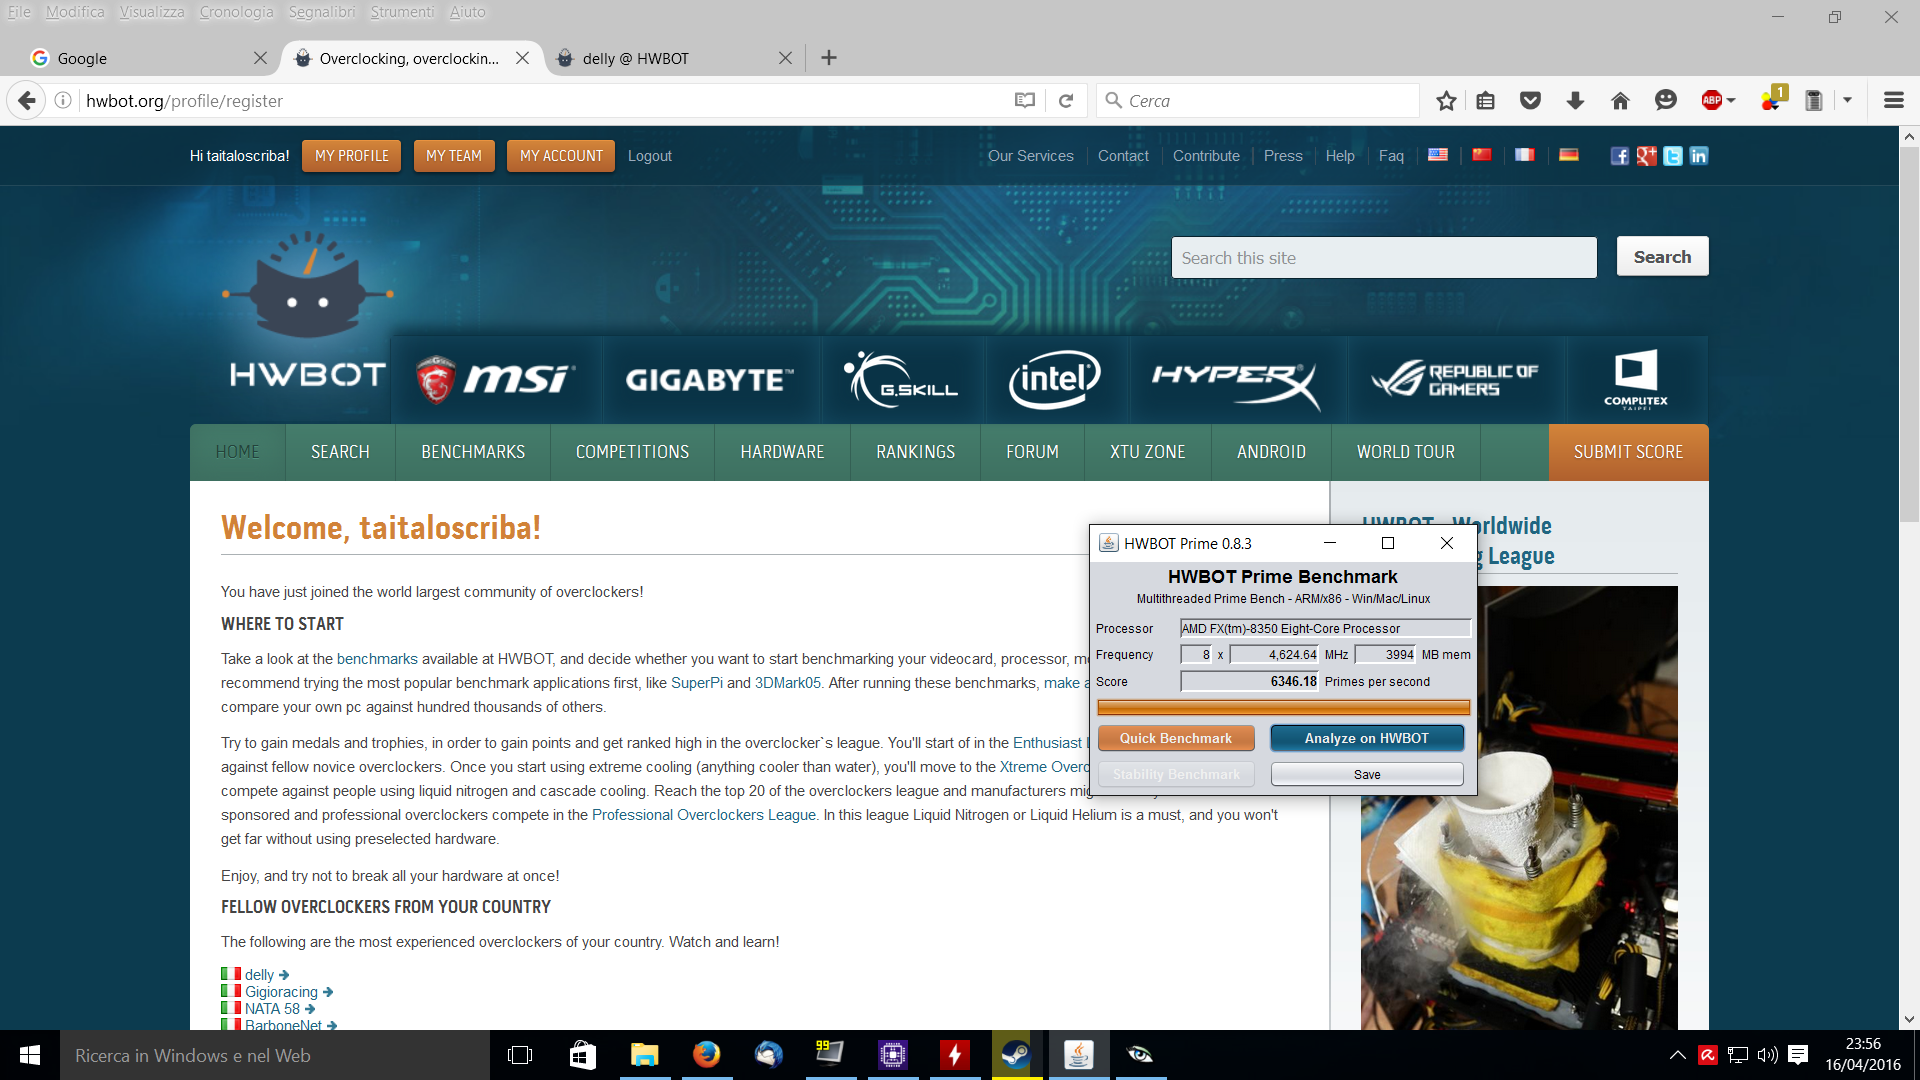
Task: Click the SUBMIT SCORE button
Action: pos(1628,452)
